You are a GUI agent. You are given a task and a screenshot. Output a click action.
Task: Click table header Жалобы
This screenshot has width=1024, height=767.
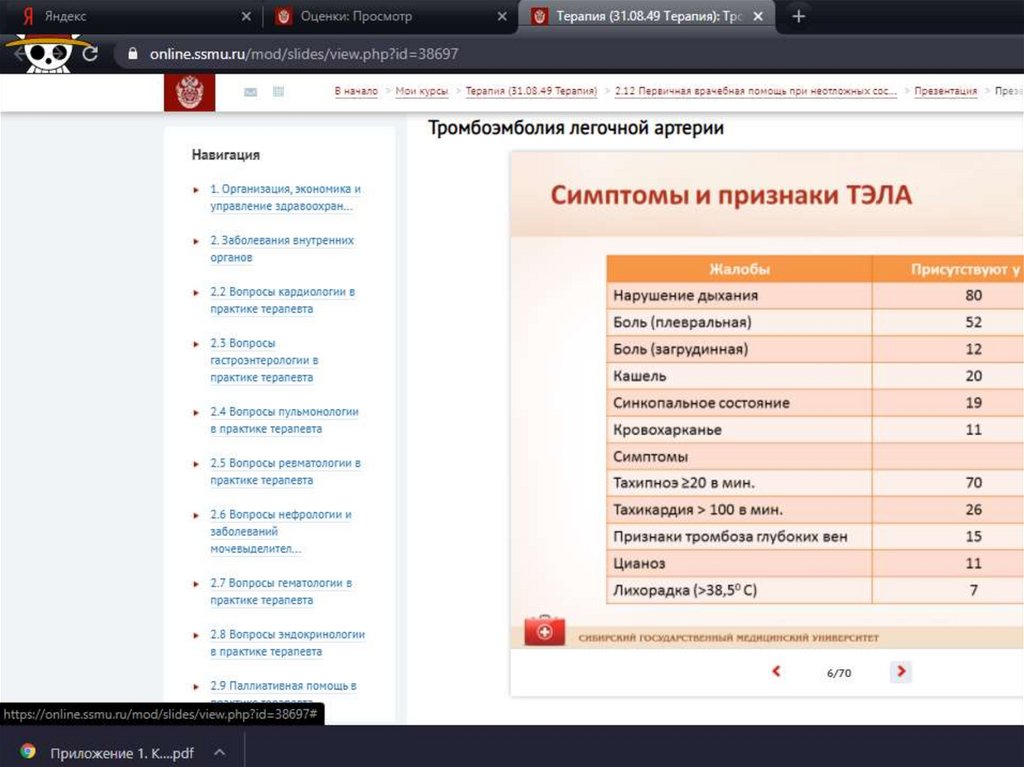(x=739, y=269)
